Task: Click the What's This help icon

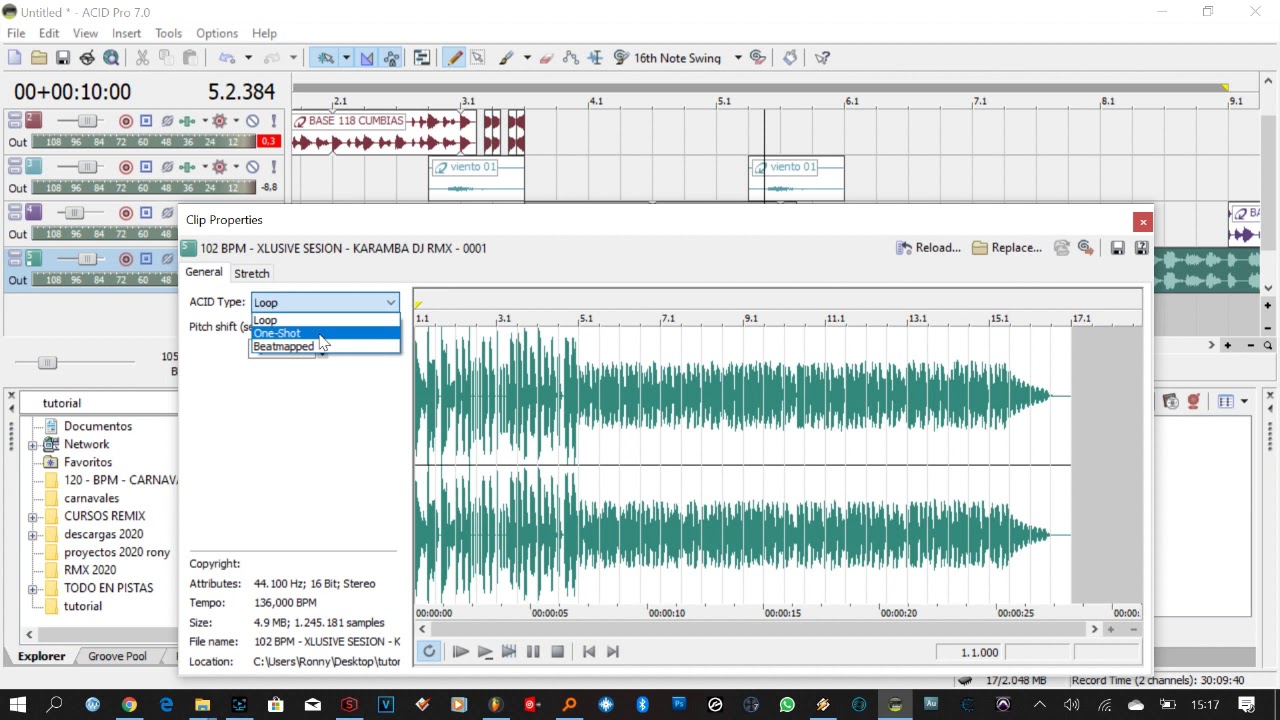Action: [x=822, y=58]
